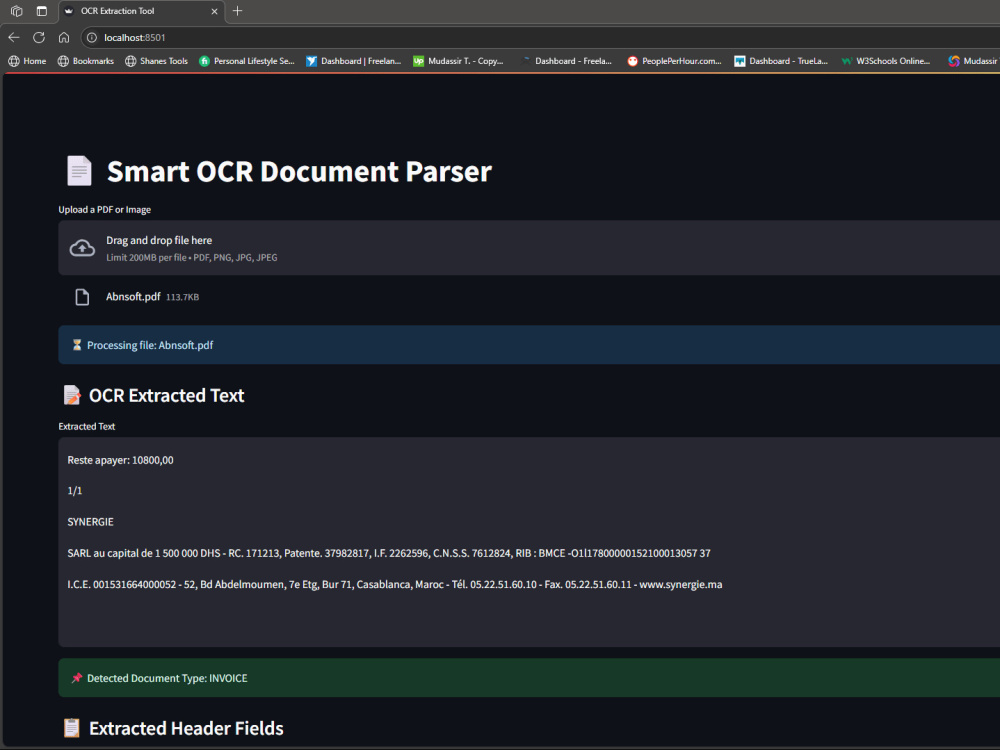Open the PeoplePerHour.com... bookmark
Image resolution: width=1000 pixels, height=750 pixels.
click(x=674, y=61)
